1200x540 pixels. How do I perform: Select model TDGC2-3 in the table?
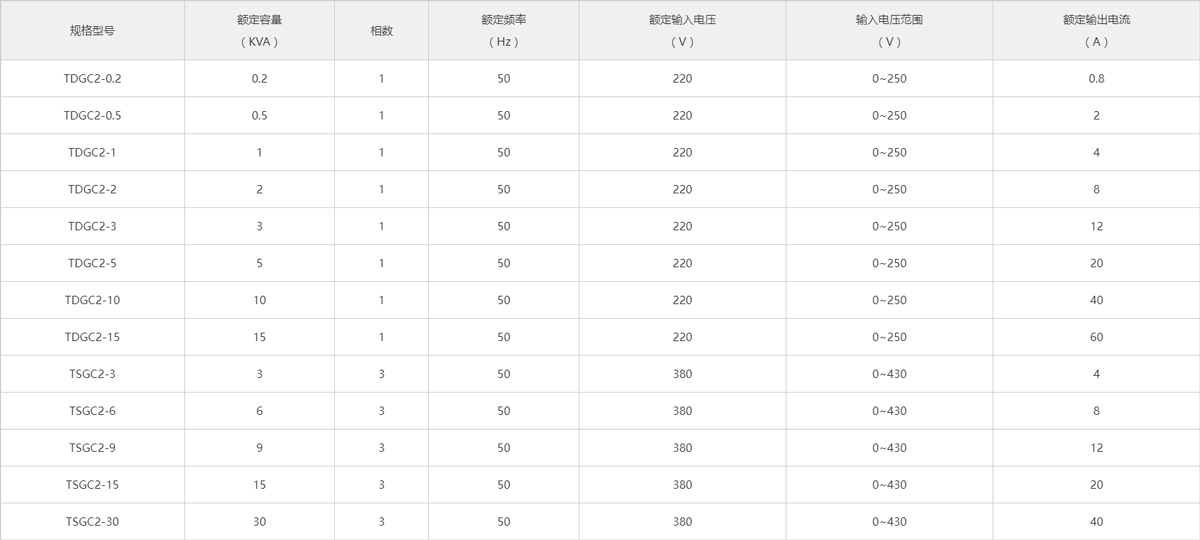click(92, 226)
